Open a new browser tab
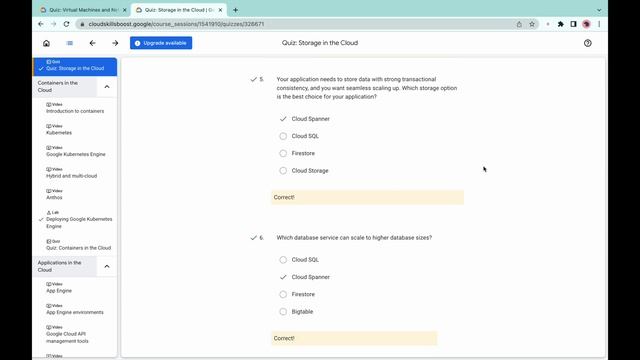The height and width of the screenshot is (360, 640). [236, 10]
